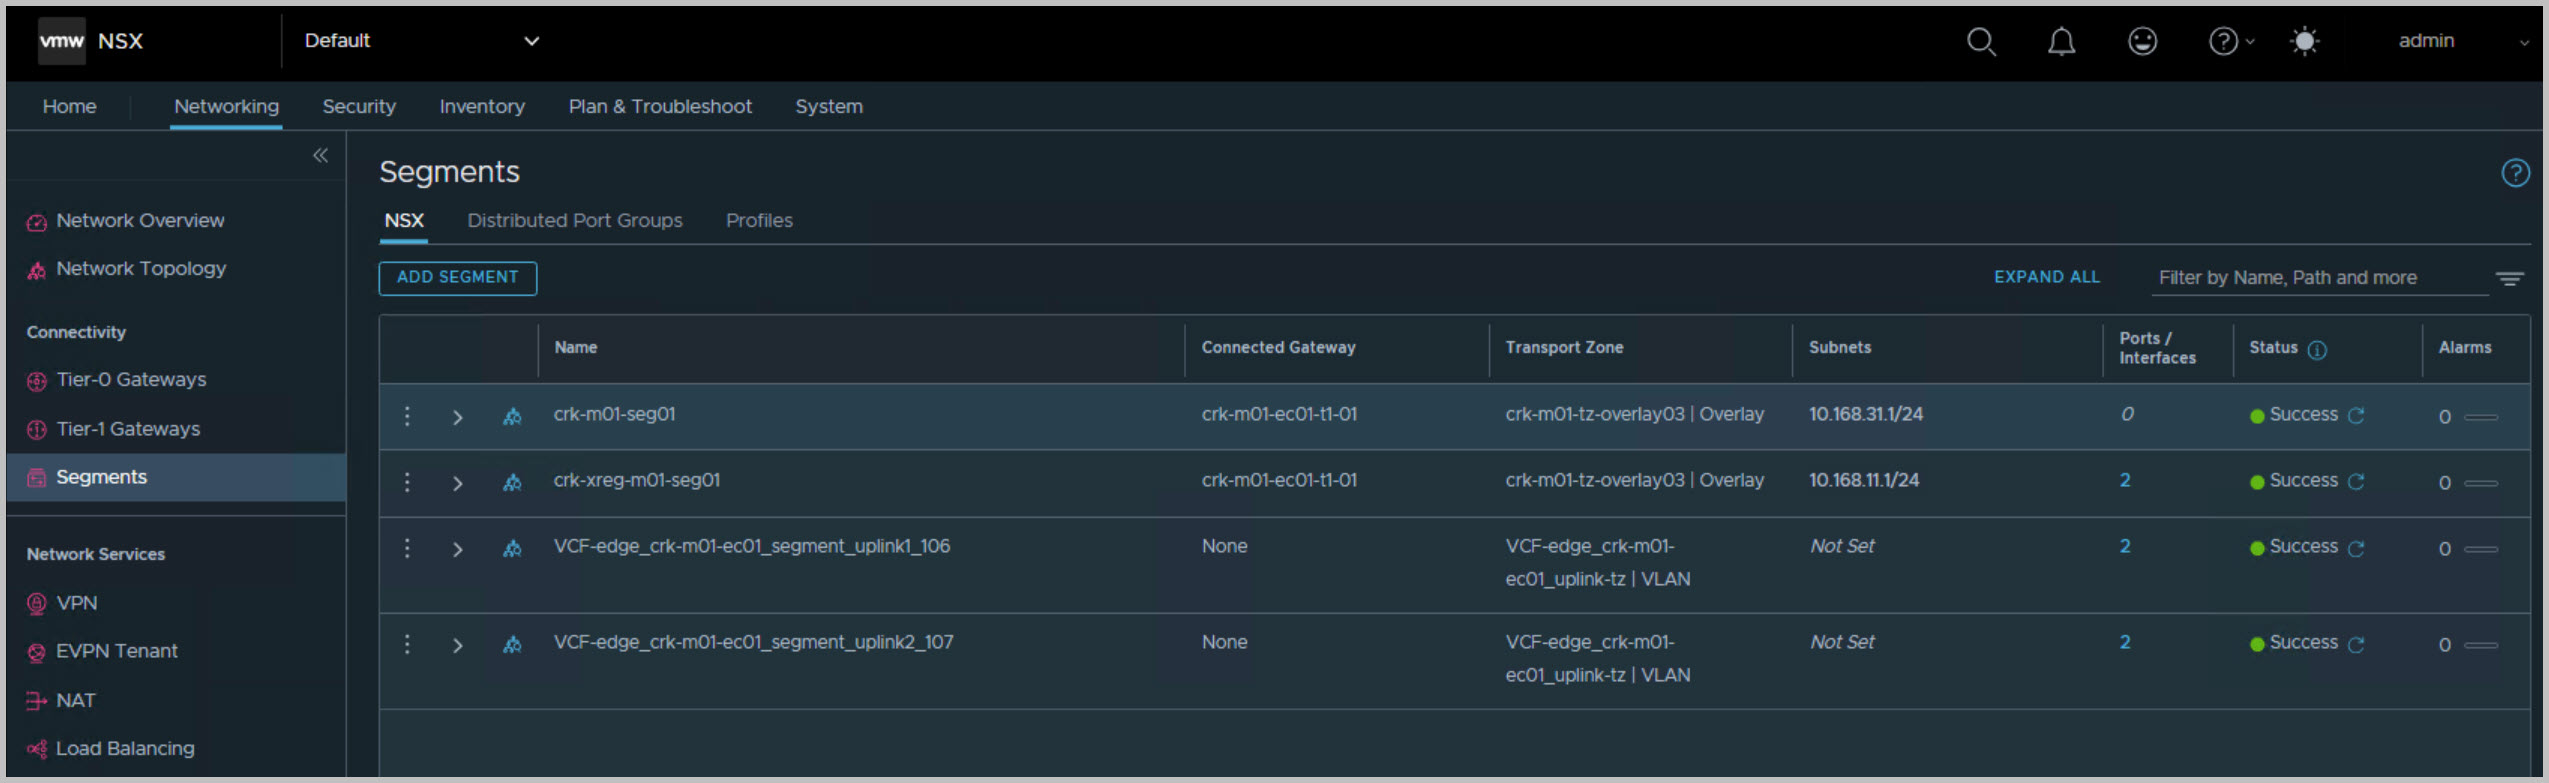The width and height of the screenshot is (2549, 783).
Task: Open actions menu for crk-xreg-m01-seg01 row
Action: pyautogui.click(x=407, y=482)
